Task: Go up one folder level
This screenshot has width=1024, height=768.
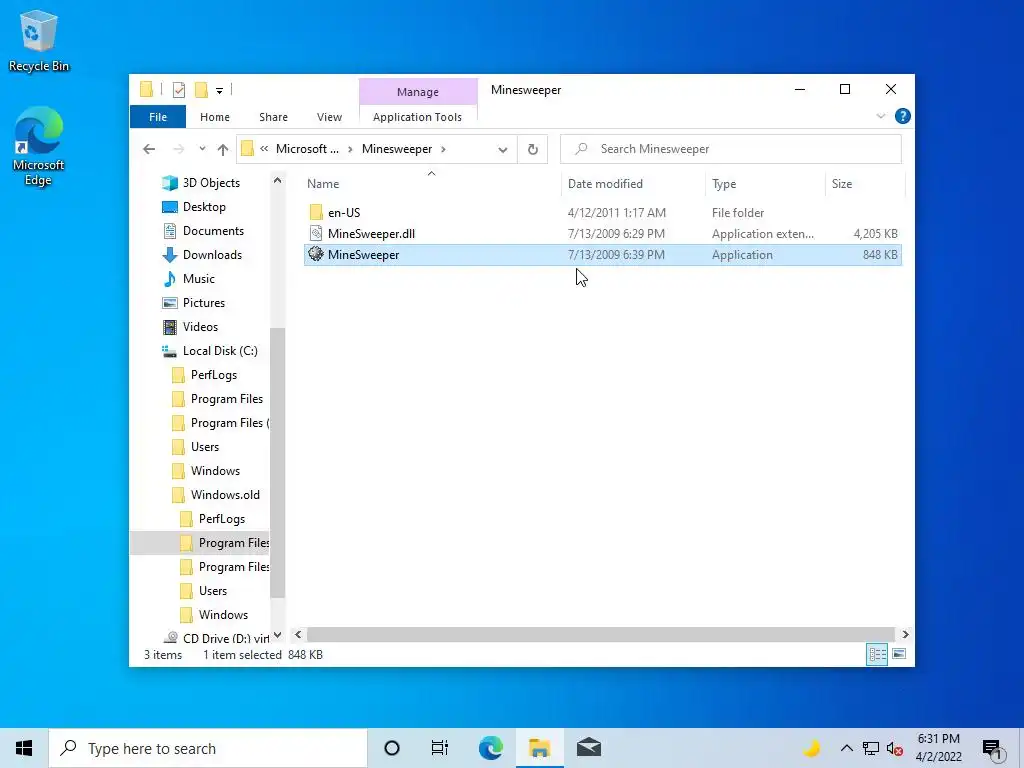Action: tap(223, 149)
